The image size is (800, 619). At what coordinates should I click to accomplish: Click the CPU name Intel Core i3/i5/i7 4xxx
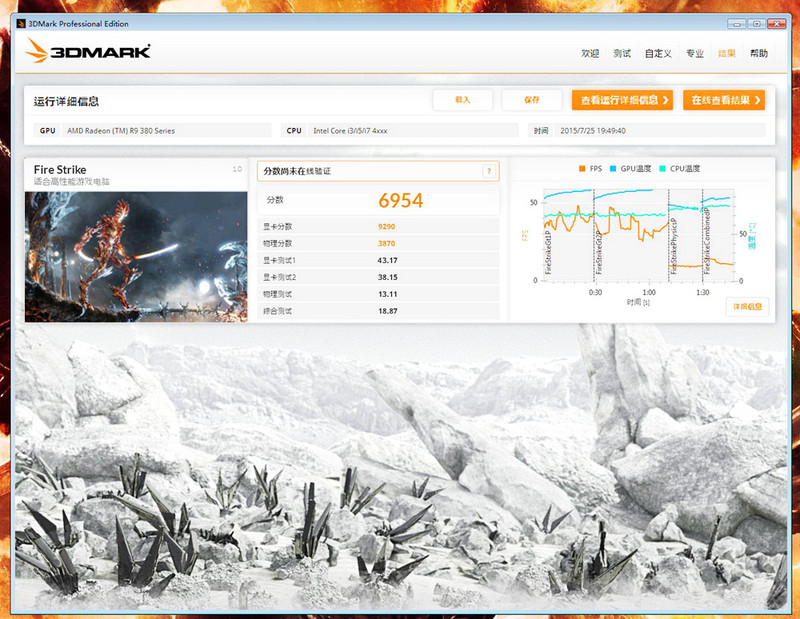[350, 131]
